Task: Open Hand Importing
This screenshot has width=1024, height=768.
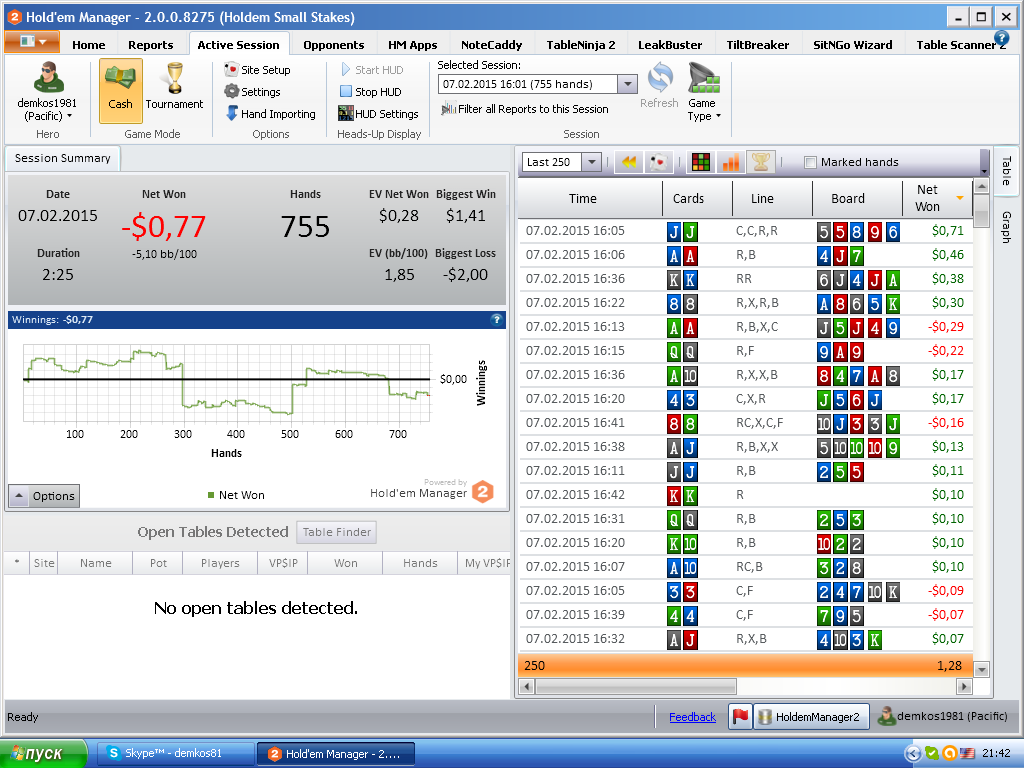Action: pos(270,114)
